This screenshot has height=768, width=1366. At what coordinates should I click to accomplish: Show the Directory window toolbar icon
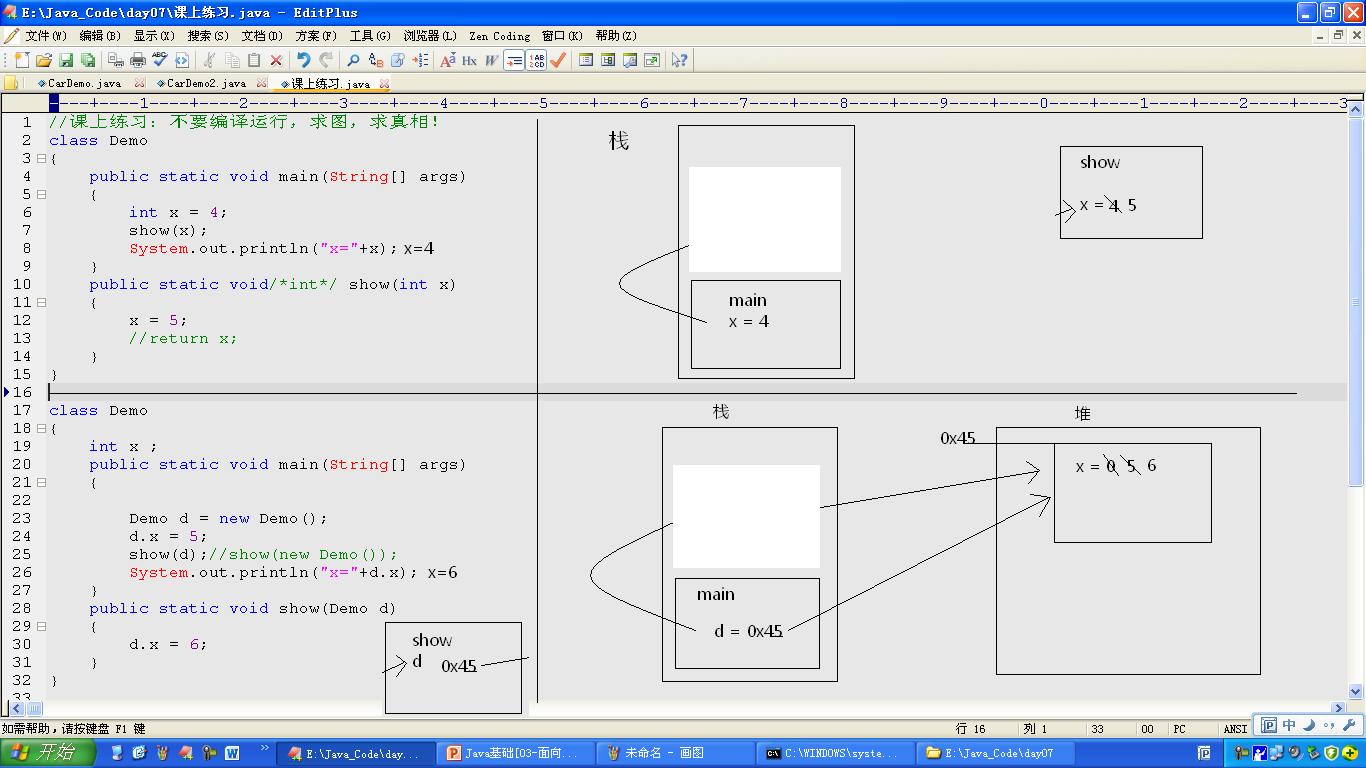pos(586,60)
